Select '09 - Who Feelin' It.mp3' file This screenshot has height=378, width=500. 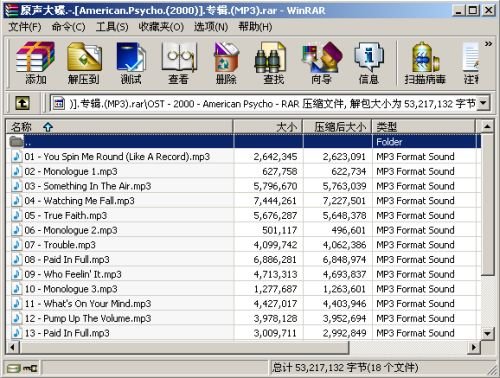tap(243, 274)
